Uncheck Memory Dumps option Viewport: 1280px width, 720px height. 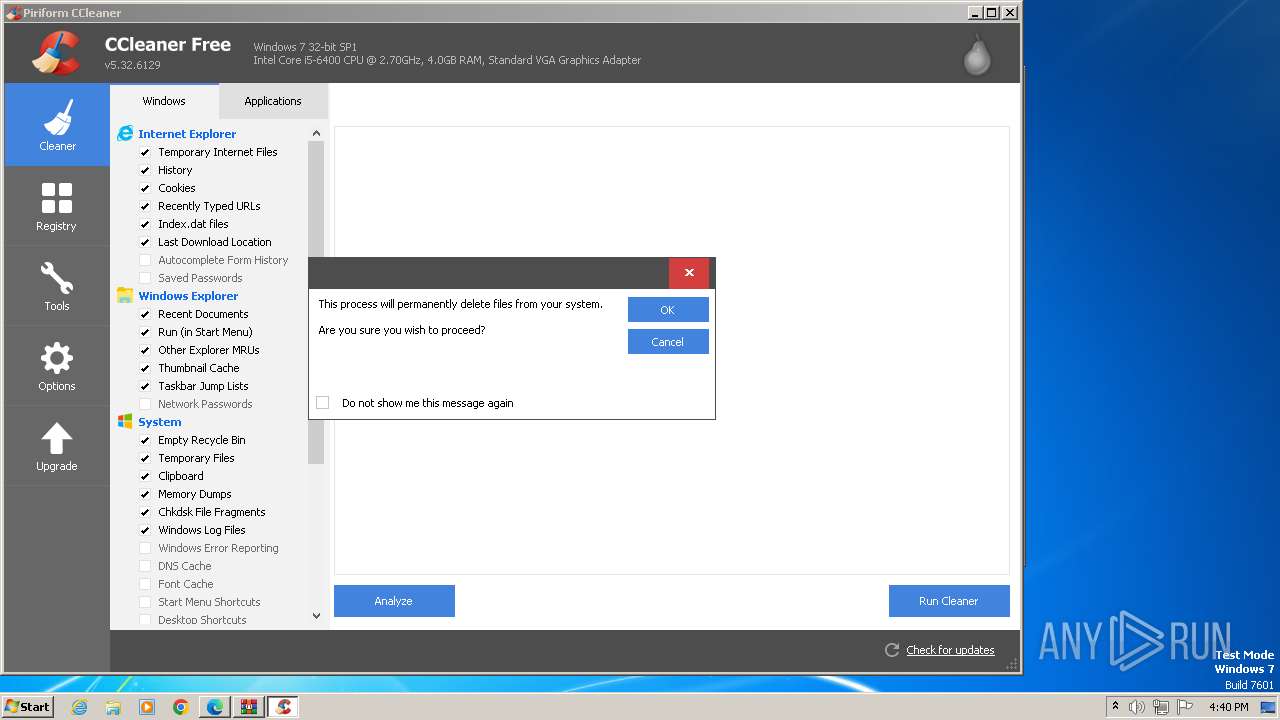145,494
